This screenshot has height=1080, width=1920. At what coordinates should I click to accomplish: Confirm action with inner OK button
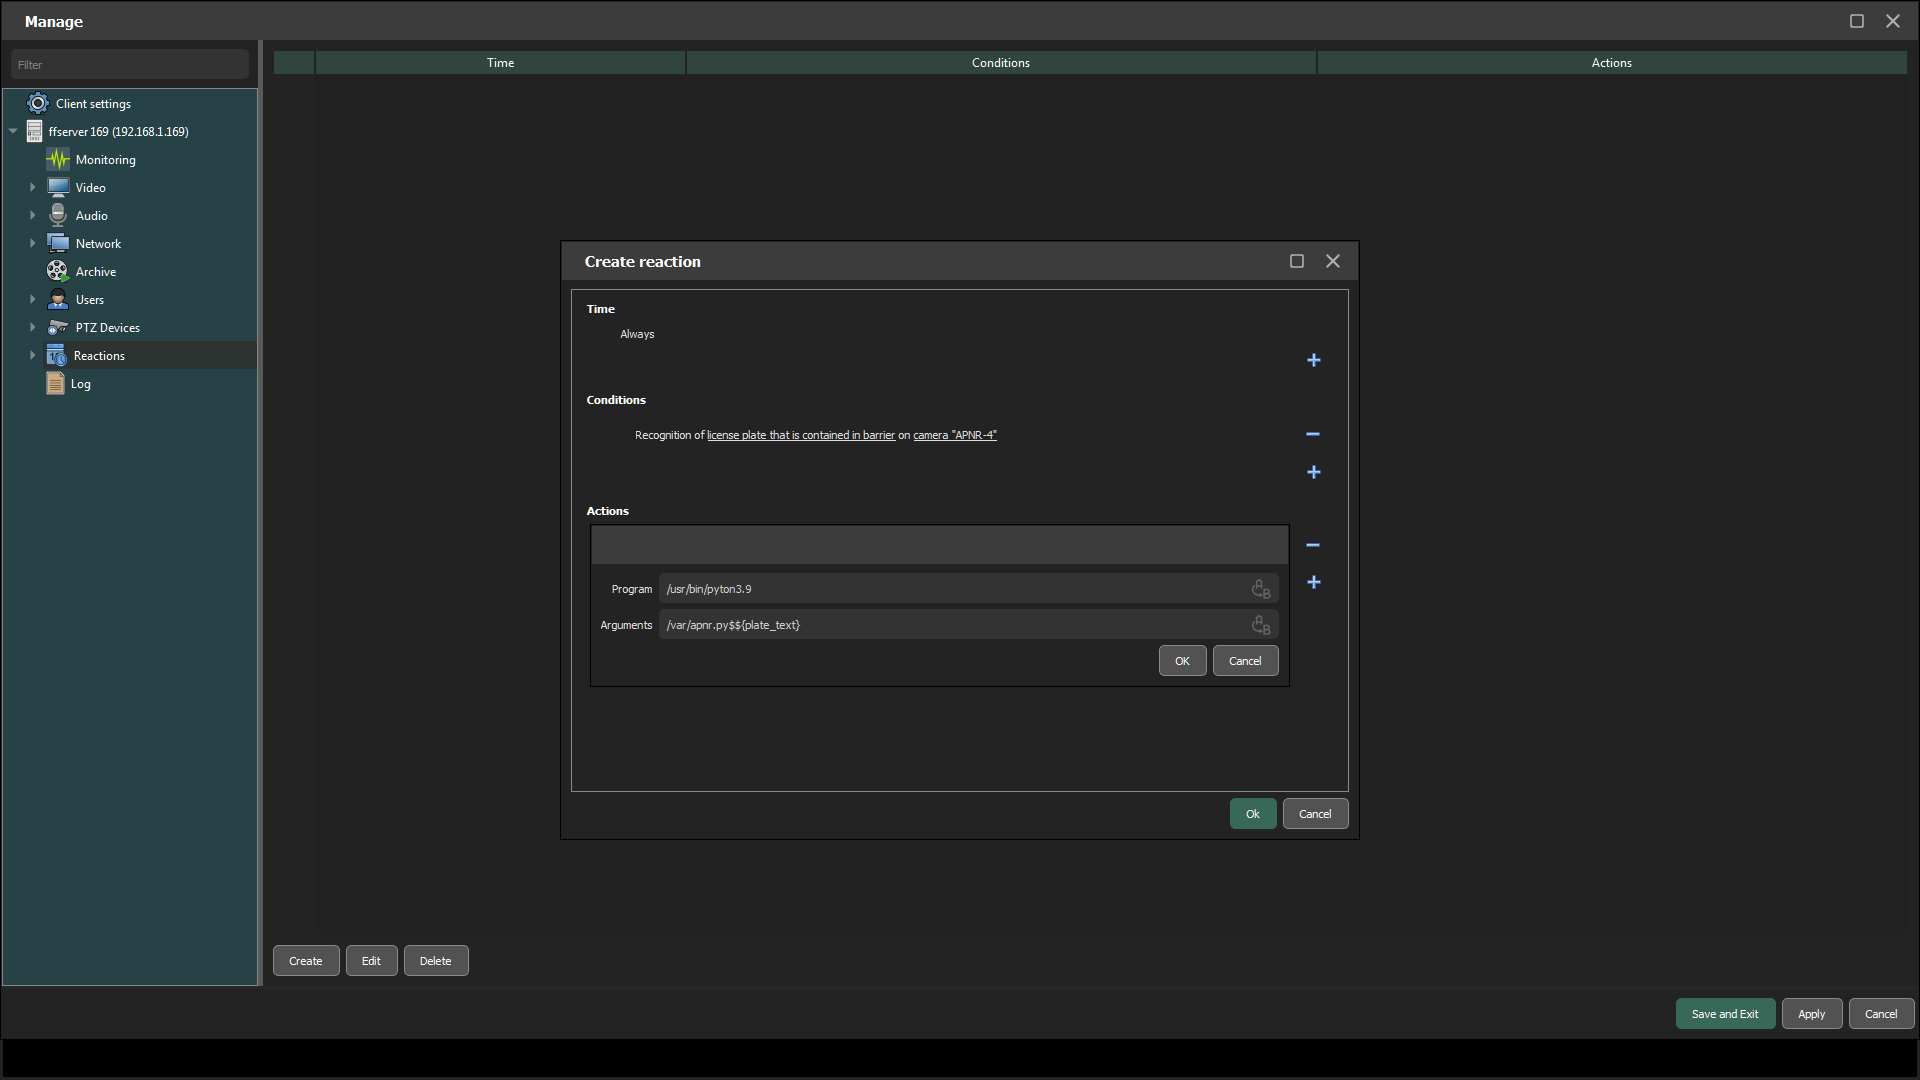(1182, 661)
